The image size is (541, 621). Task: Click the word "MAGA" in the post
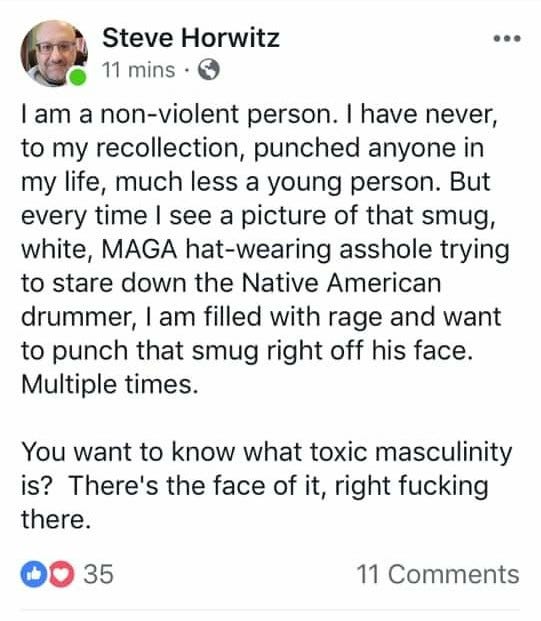coord(139,250)
